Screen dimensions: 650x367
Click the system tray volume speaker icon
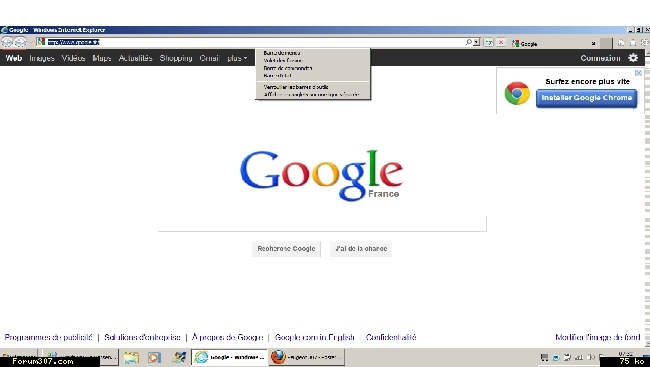coord(591,357)
